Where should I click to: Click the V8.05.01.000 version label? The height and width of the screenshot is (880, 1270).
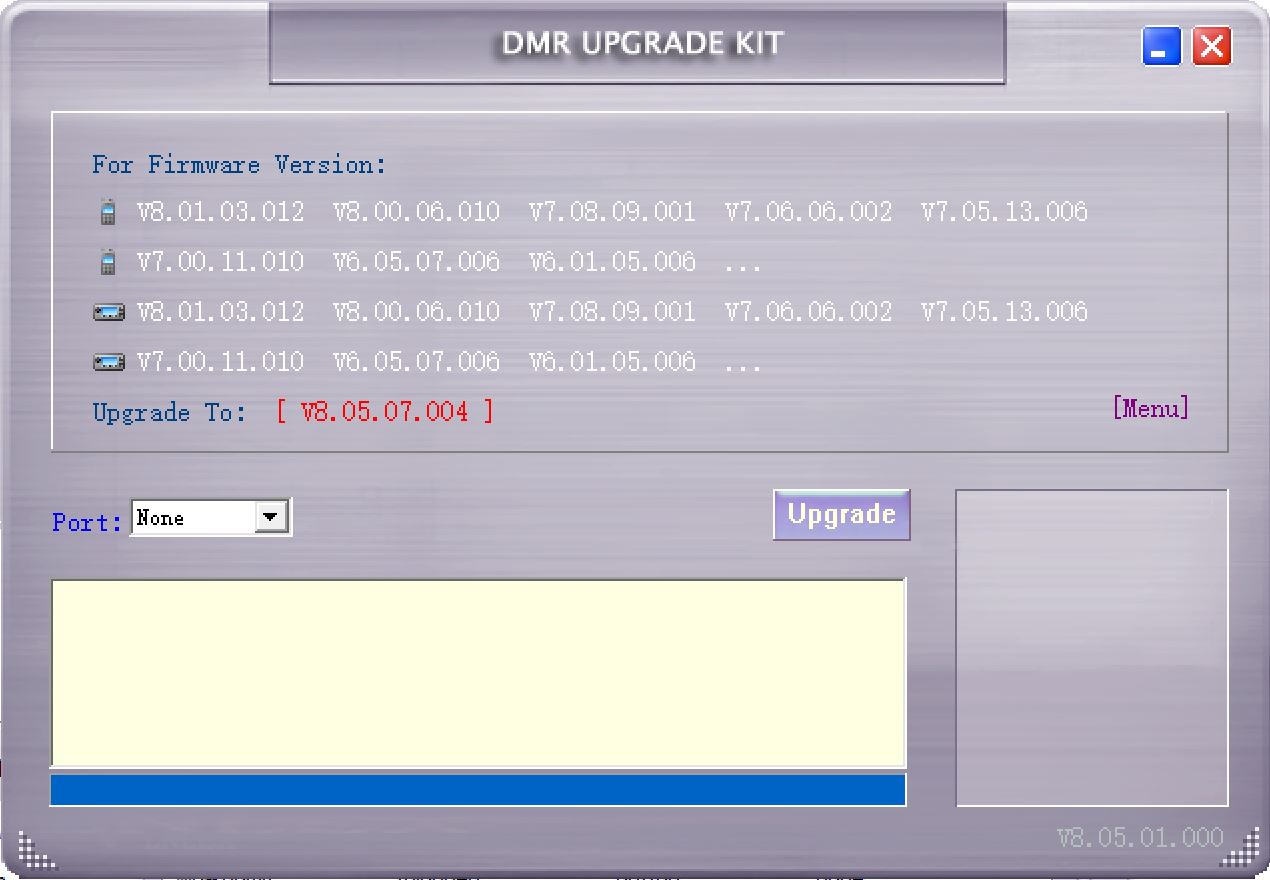click(x=1140, y=838)
